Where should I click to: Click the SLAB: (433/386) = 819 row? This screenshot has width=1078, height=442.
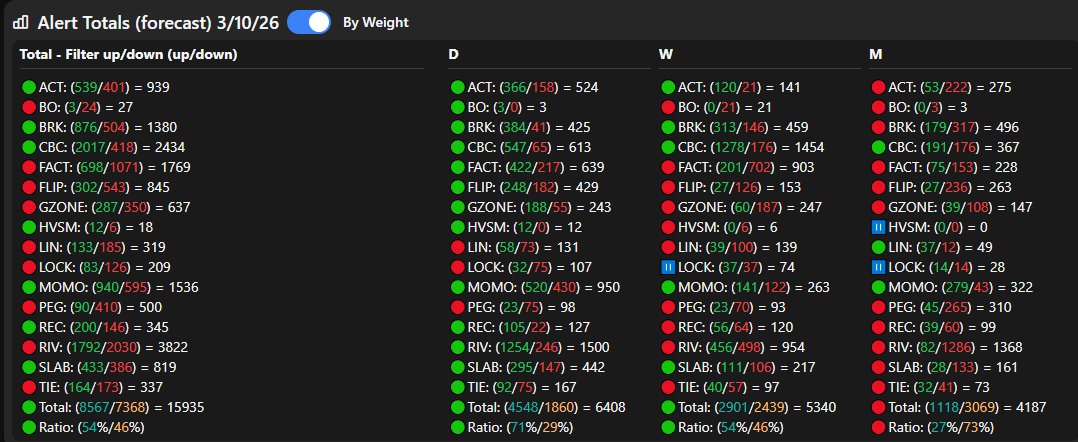pos(99,367)
